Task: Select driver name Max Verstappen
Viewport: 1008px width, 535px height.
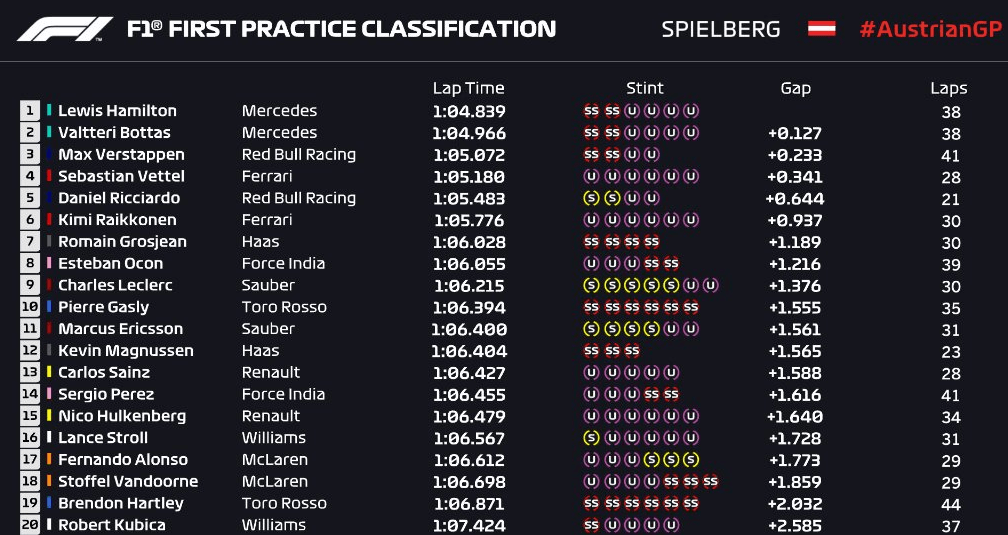Action: point(122,154)
